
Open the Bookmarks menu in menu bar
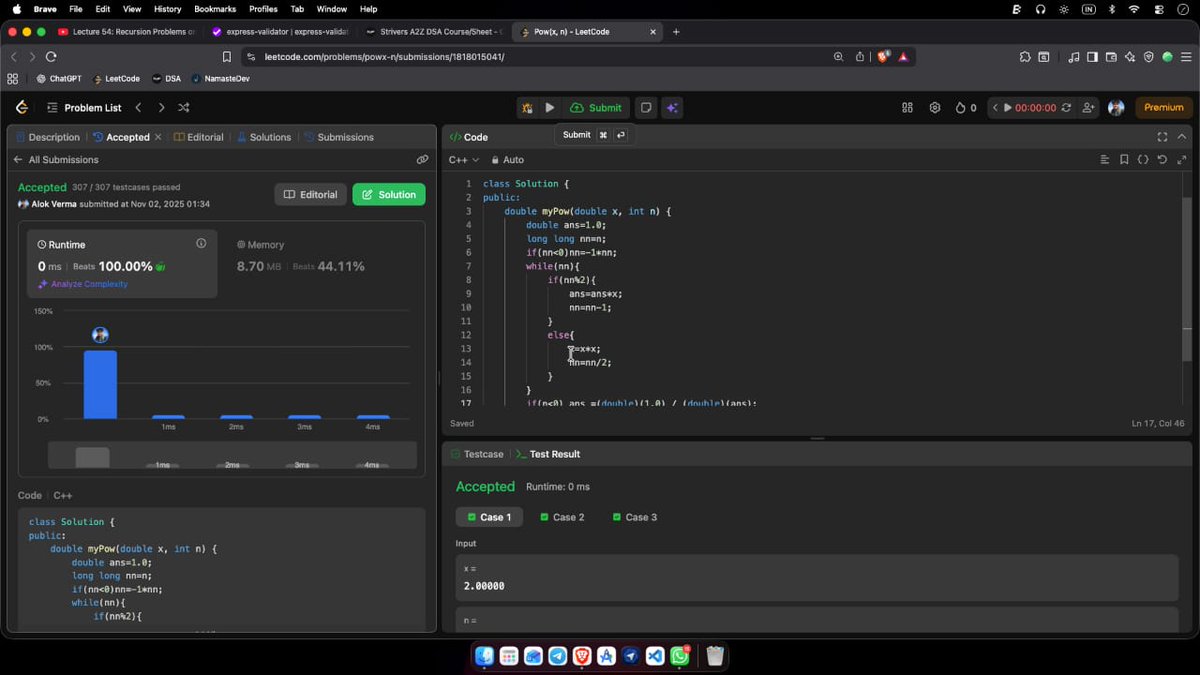214,9
